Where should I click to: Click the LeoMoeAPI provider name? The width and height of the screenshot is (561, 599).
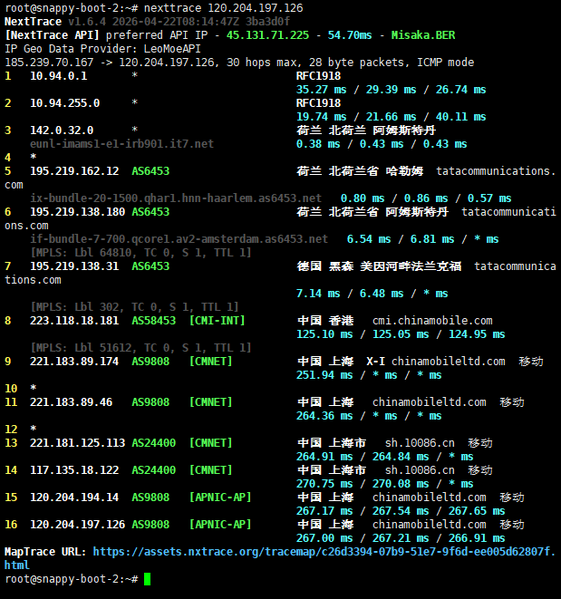click(x=173, y=49)
